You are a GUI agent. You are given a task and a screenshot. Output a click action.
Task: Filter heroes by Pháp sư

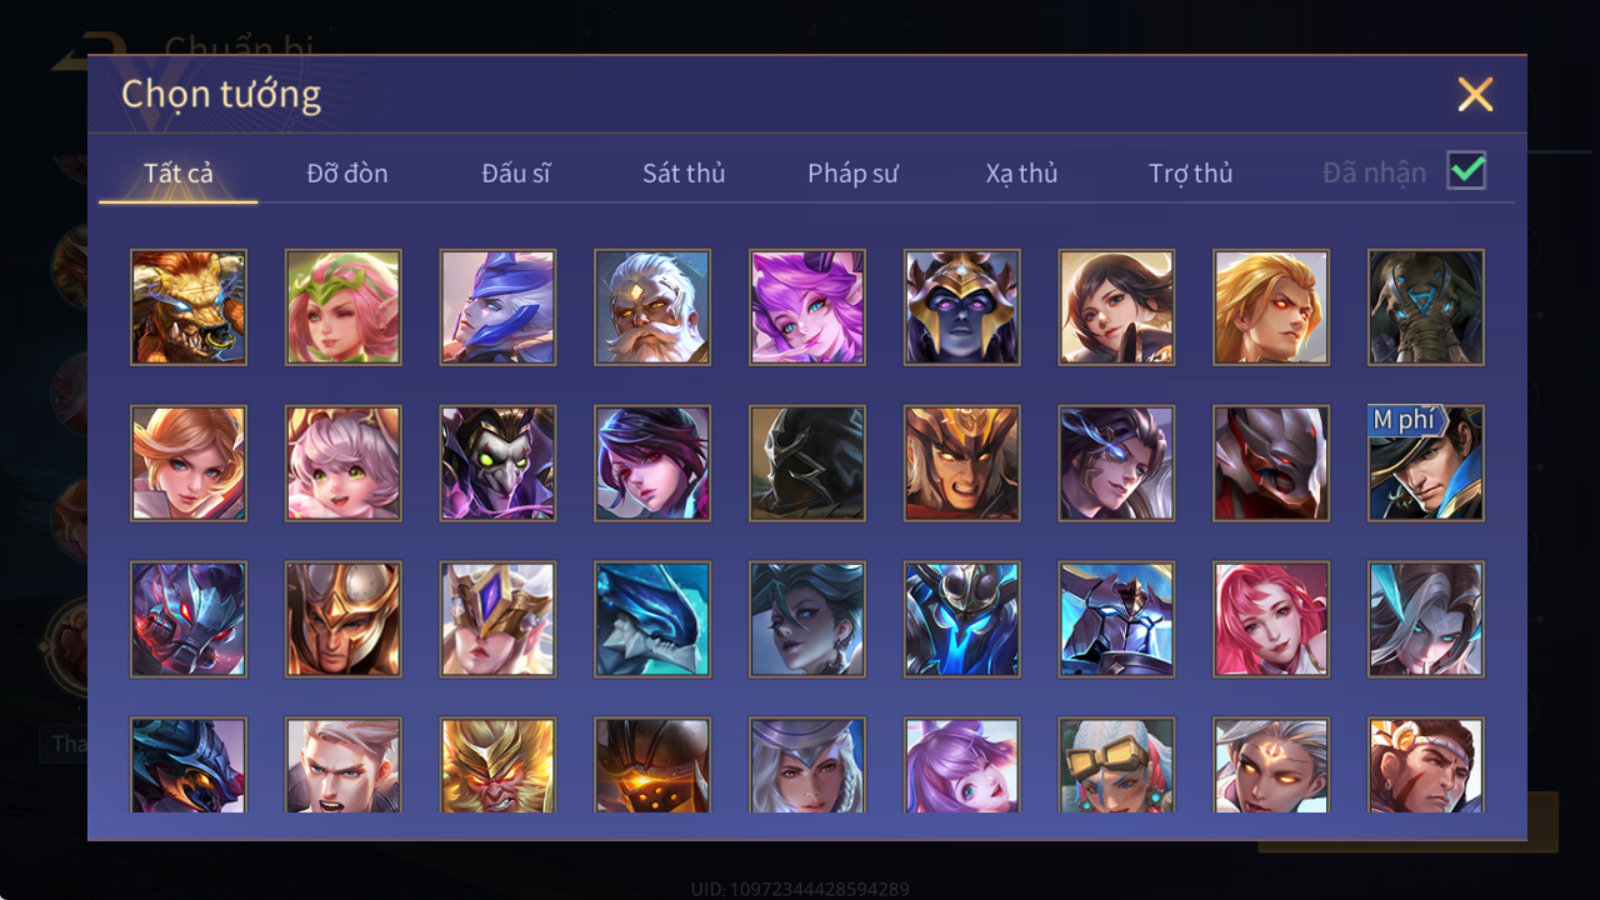(x=853, y=173)
